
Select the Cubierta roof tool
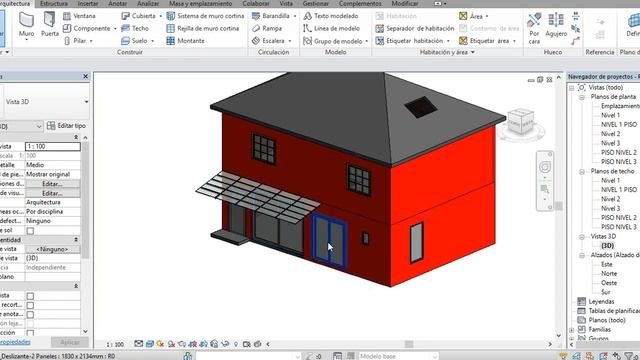pyautogui.click(x=141, y=16)
